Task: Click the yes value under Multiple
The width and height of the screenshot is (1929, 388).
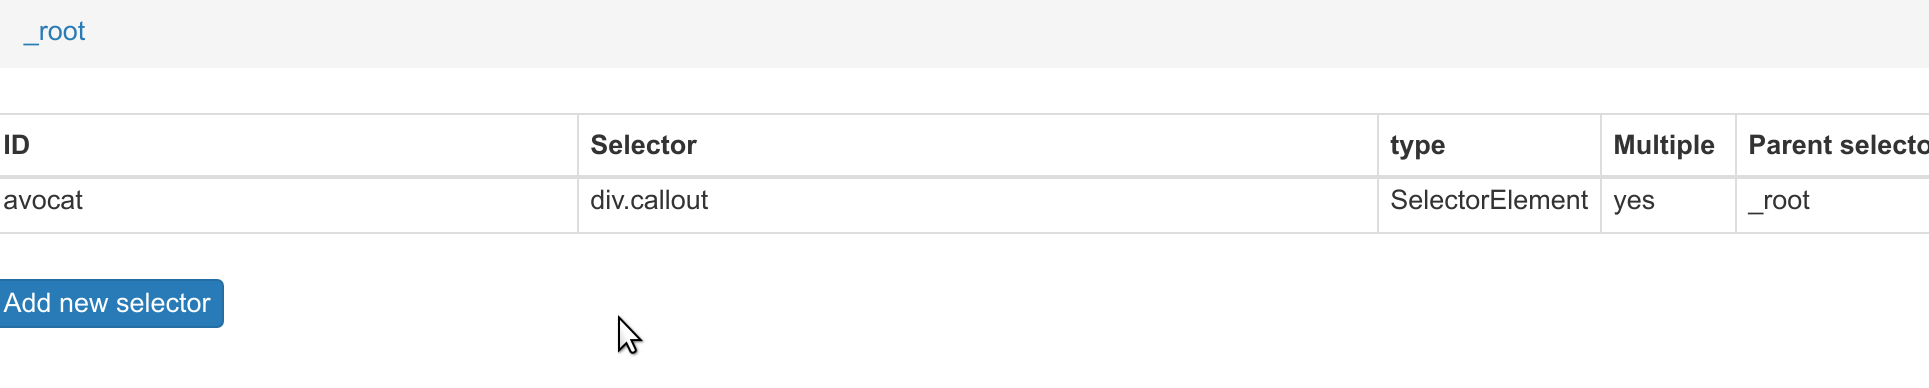Action: [x=1634, y=201]
